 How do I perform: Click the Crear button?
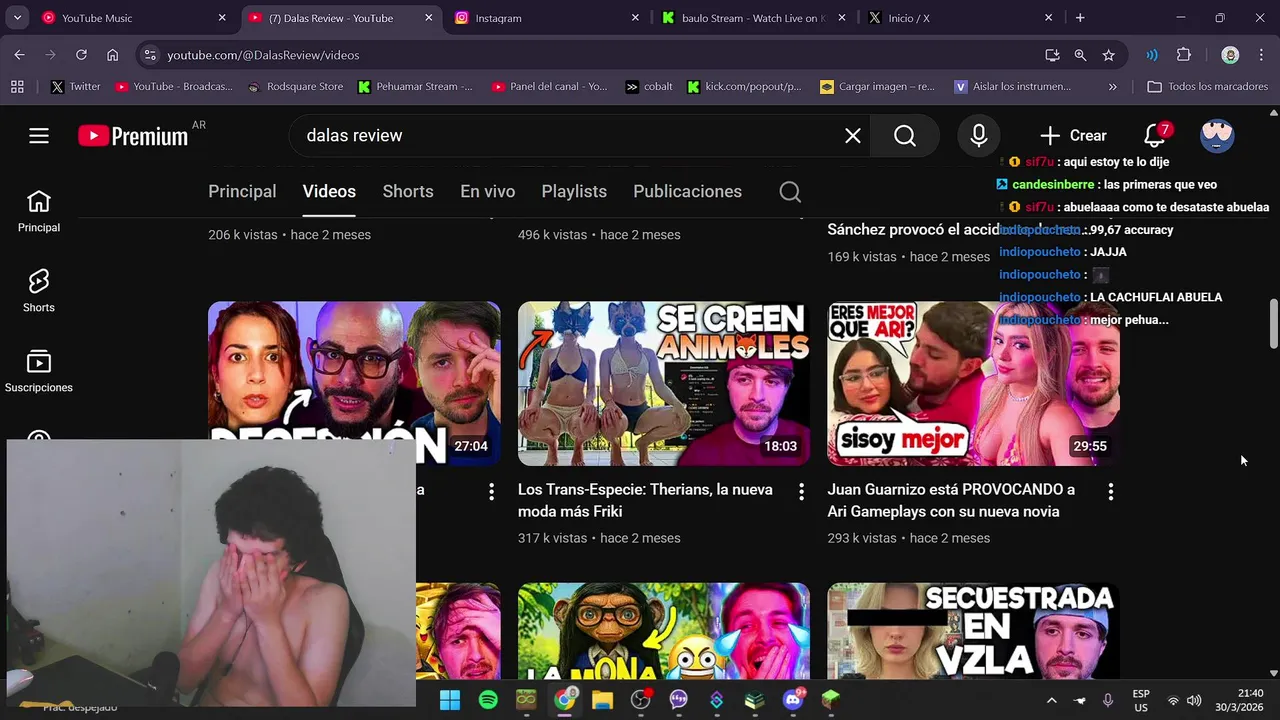coord(1074,135)
